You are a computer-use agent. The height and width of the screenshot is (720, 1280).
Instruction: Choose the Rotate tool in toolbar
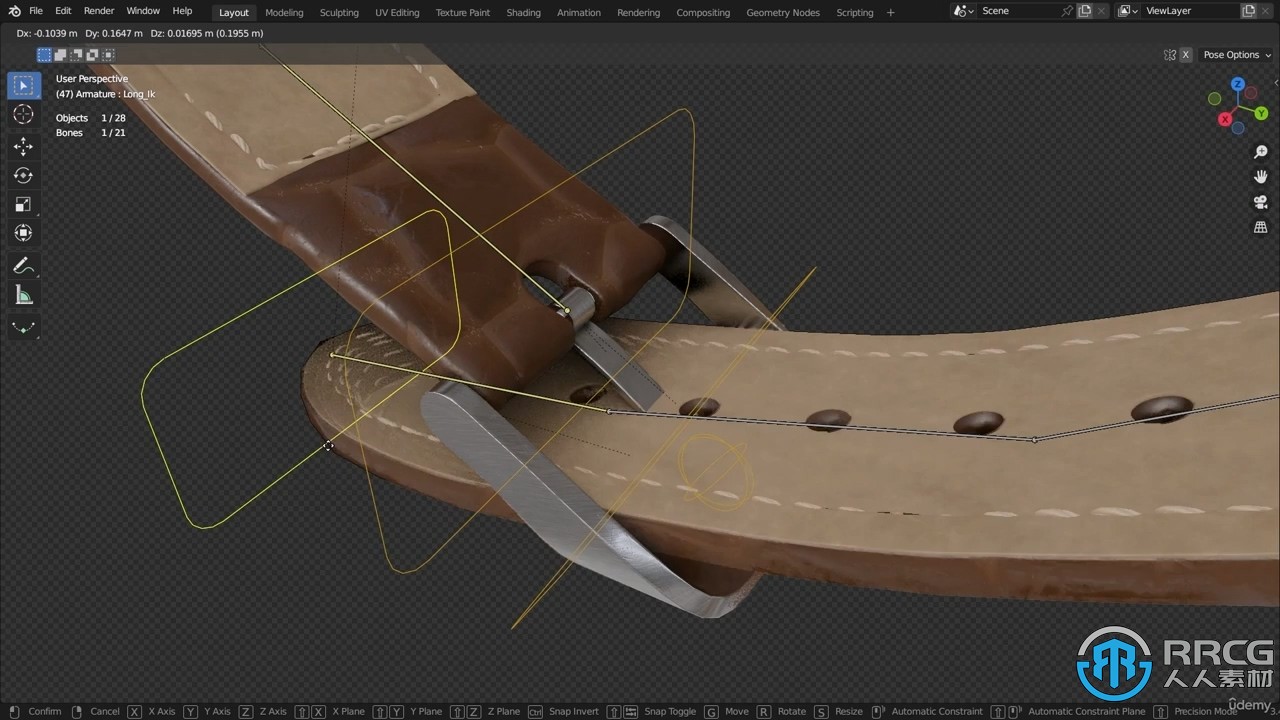23,175
